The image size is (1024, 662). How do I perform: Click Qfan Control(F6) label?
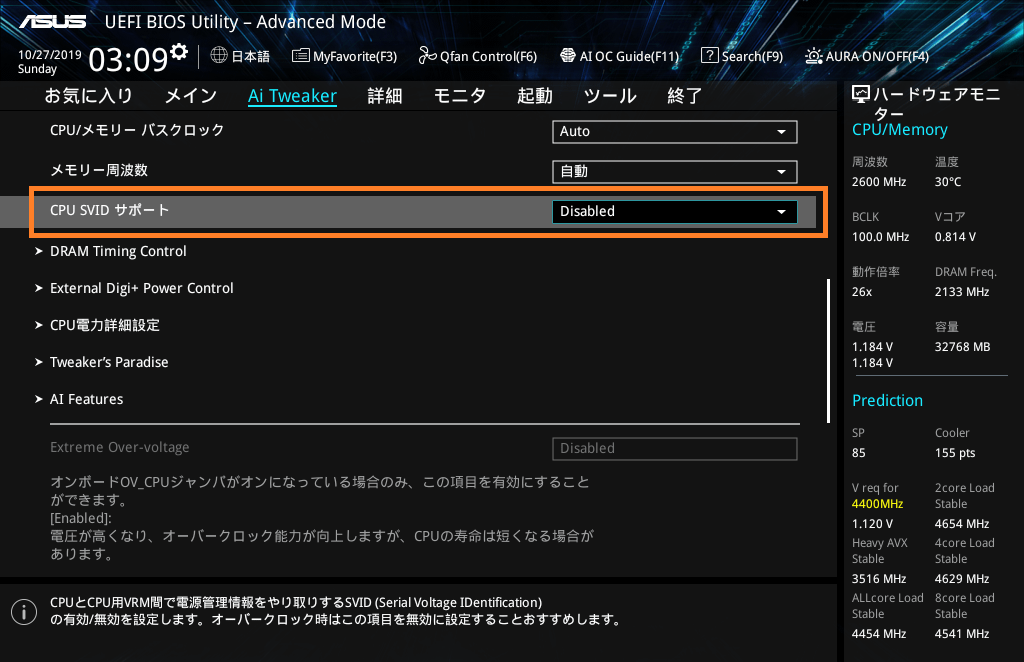tap(488, 56)
